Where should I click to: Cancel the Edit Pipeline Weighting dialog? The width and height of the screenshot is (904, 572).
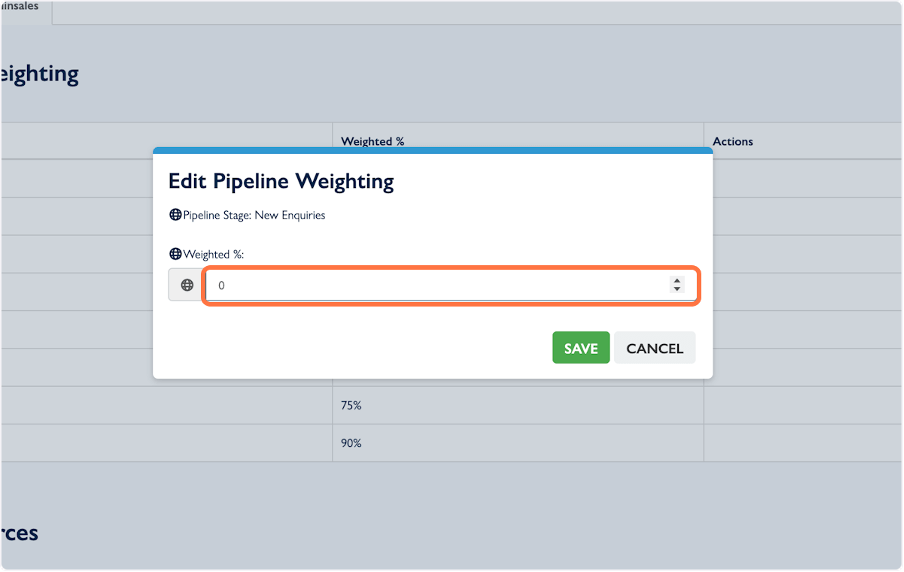(x=654, y=348)
